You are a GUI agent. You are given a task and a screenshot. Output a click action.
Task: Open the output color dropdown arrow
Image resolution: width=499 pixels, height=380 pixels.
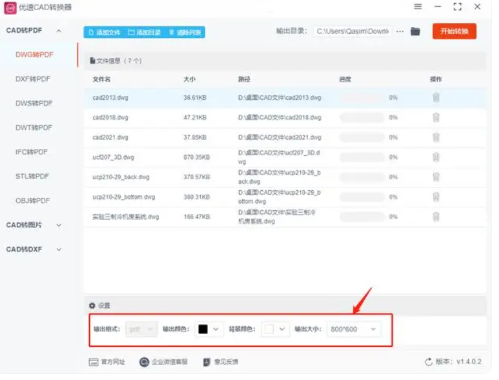click(216, 329)
